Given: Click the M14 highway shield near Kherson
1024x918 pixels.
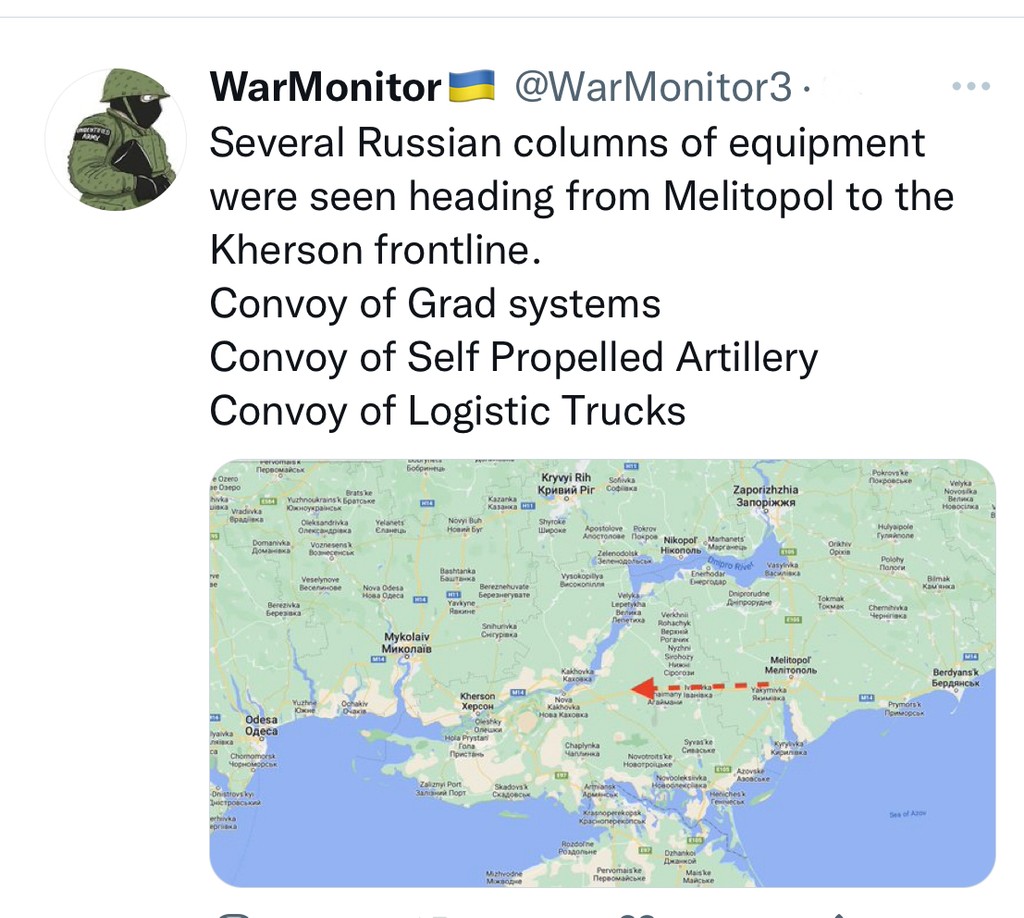Looking at the screenshot, I should coord(517,692).
